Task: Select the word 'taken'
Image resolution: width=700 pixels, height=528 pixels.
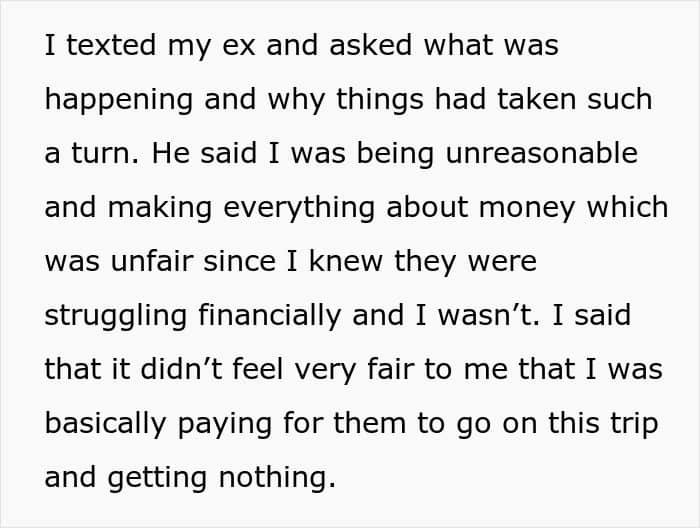Action: (x=536, y=99)
